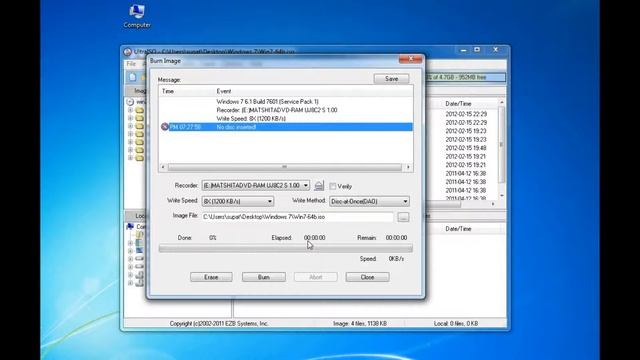
Task: Click the Image File path field
Action: (298, 217)
